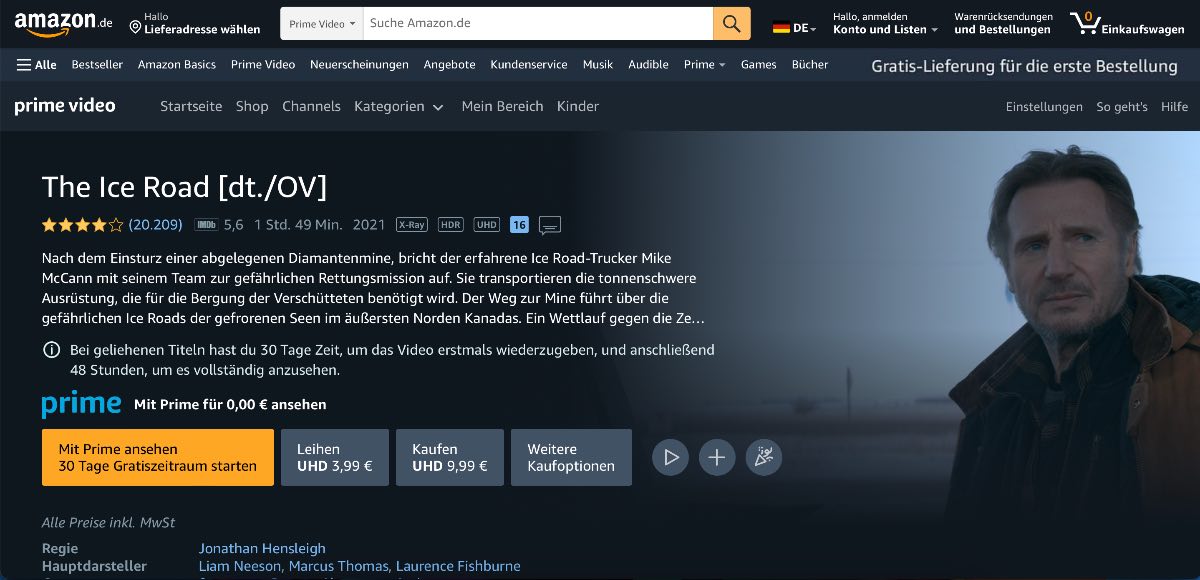
Task: Click the Amazon.de logo
Action: pyautogui.click(x=62, y=23)
